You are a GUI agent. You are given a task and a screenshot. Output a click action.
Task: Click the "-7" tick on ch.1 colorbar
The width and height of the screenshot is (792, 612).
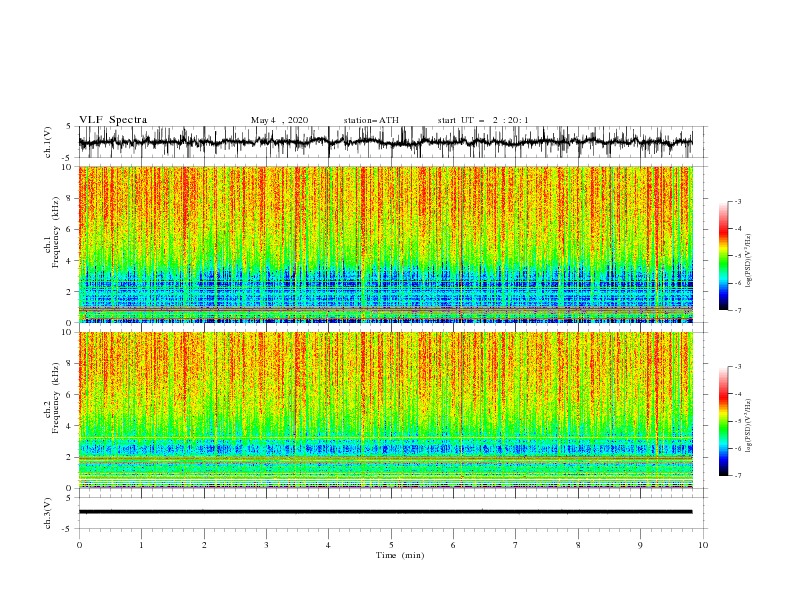(x=738, y=310)
